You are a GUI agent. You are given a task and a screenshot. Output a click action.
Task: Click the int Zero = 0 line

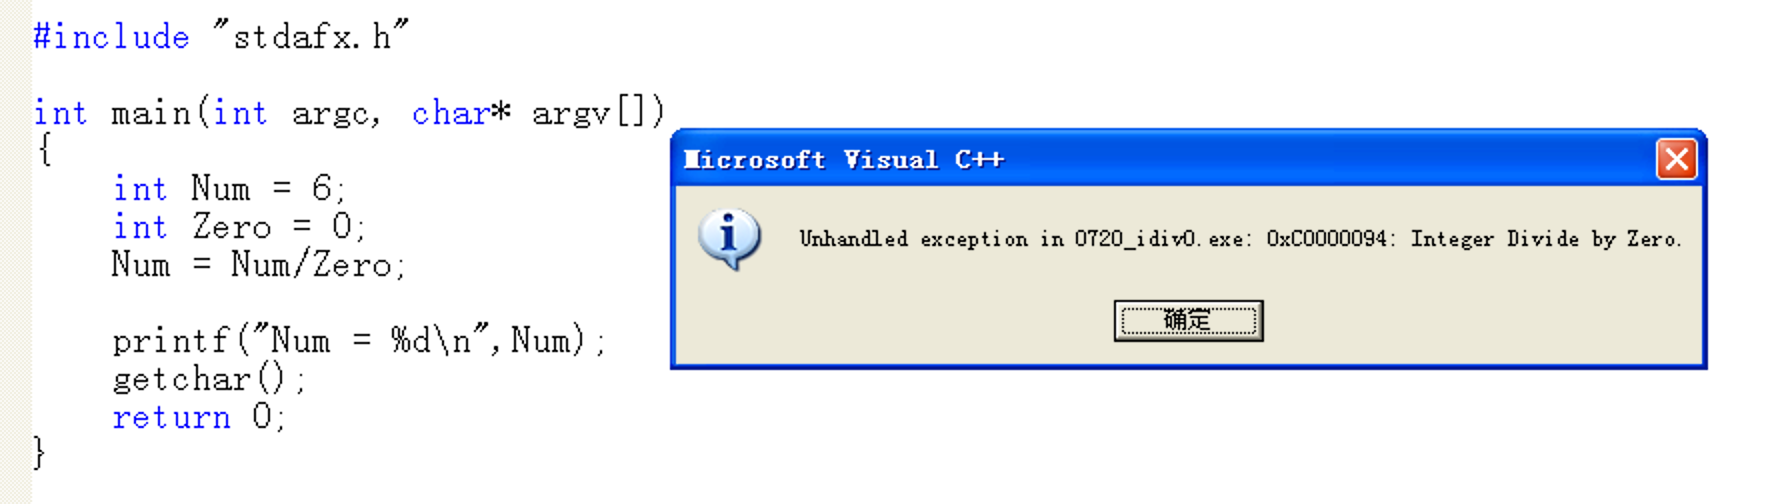pos(239,227)
